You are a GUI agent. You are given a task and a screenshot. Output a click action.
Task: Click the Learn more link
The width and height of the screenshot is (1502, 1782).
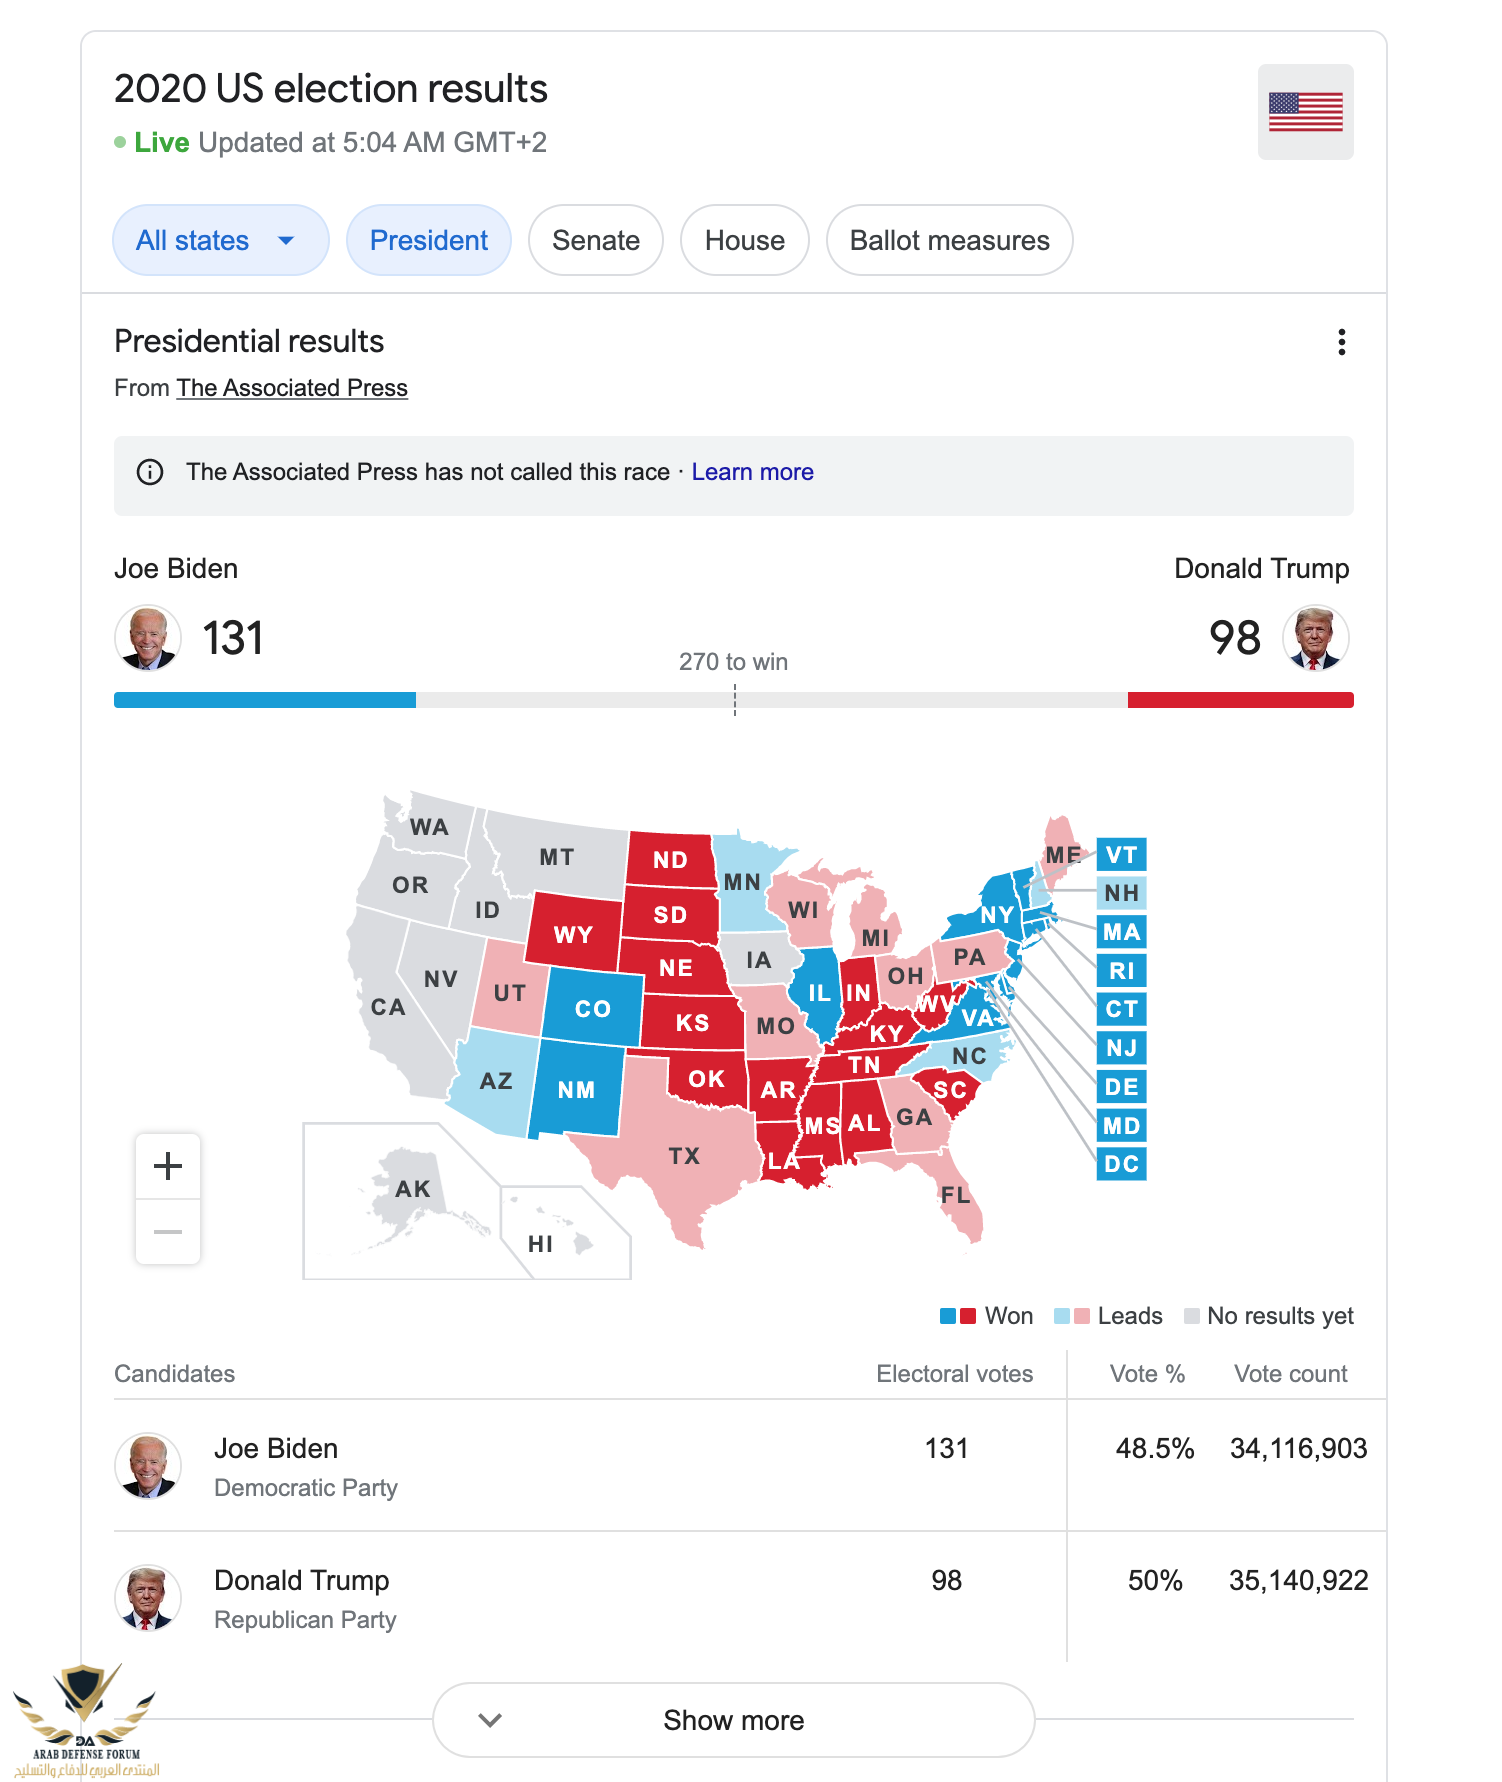[752, 472]
